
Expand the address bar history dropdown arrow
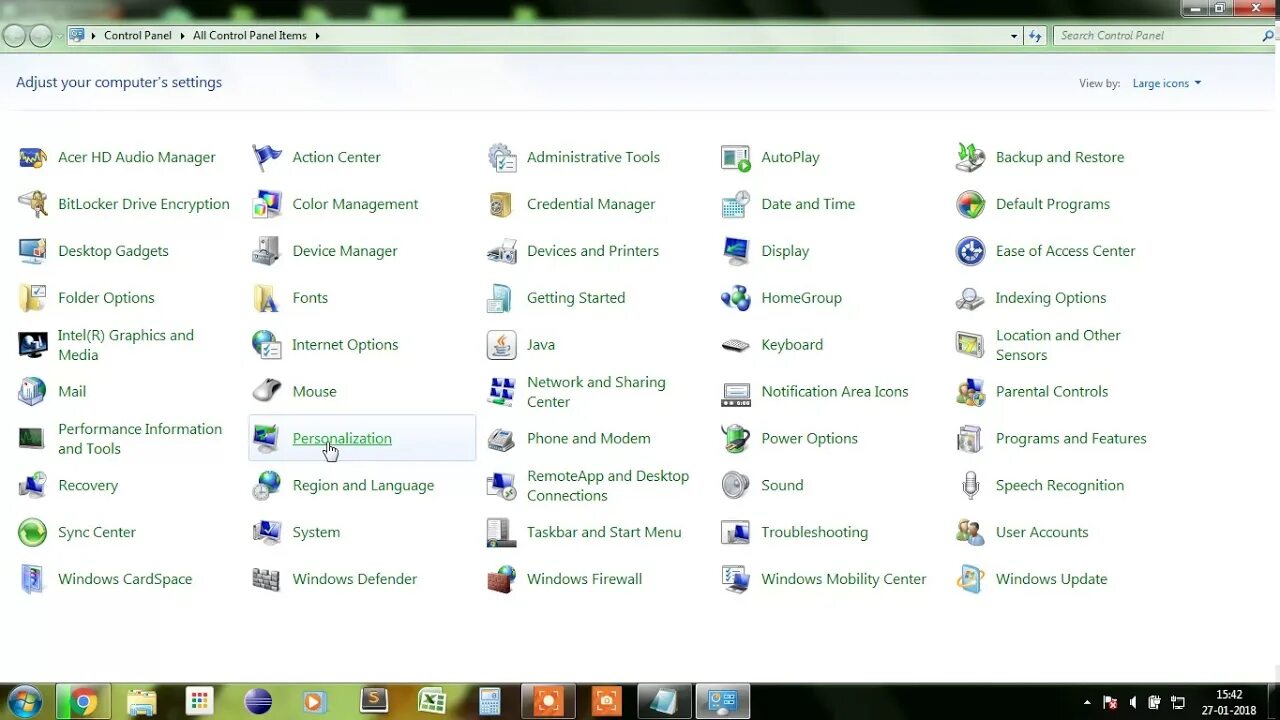click(1014, 35)
